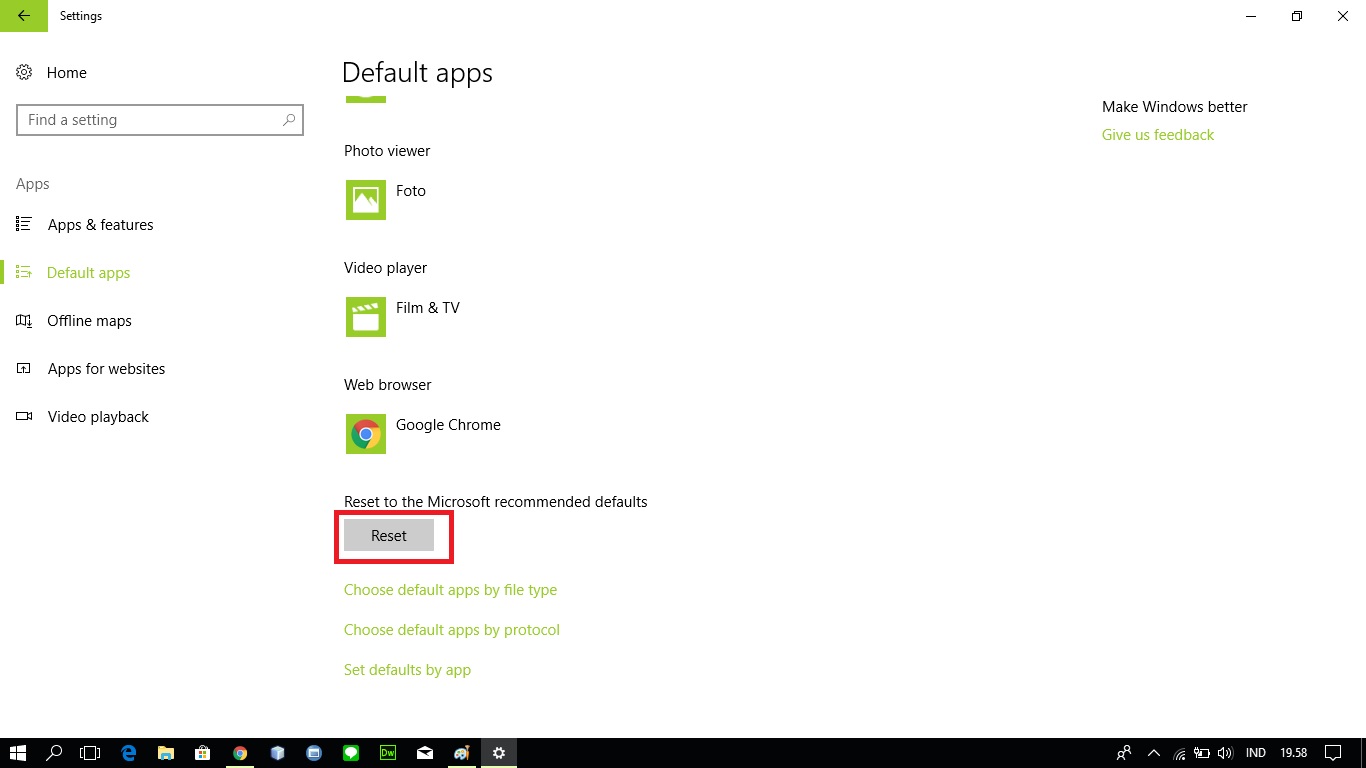Click the battery status icon
The image size is (1366, 768).
tap(1202, 753)
